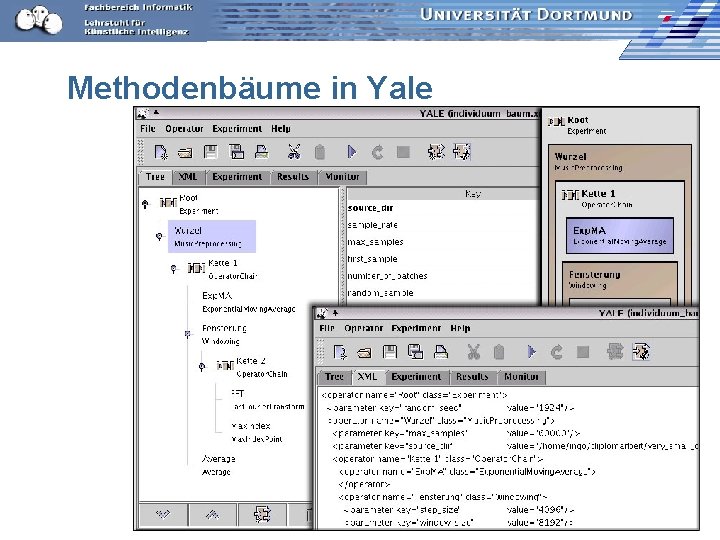720x540 pixels.
Task: Click Save disk icon in back YALE window
Action: point(211,152)
